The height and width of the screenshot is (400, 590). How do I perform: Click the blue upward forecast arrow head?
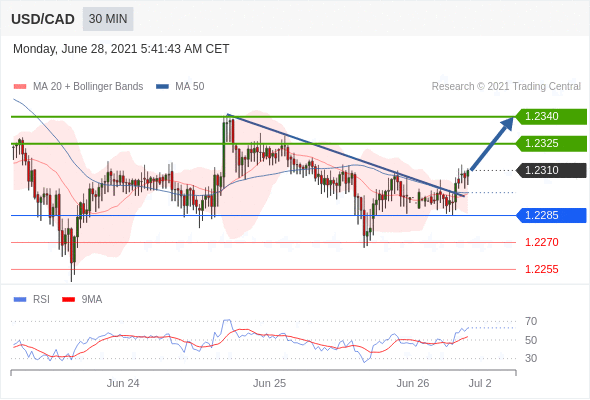[508, 123]
